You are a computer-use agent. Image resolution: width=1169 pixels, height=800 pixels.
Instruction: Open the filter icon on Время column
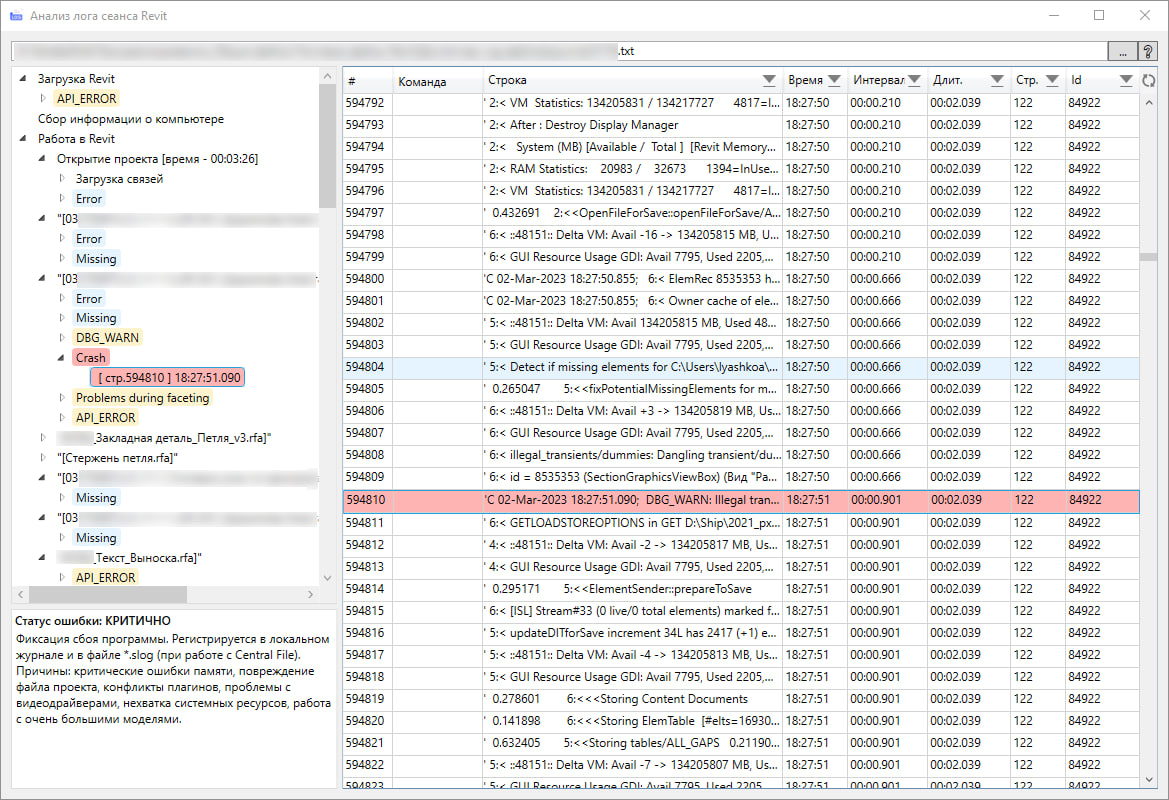click(833, 81)
